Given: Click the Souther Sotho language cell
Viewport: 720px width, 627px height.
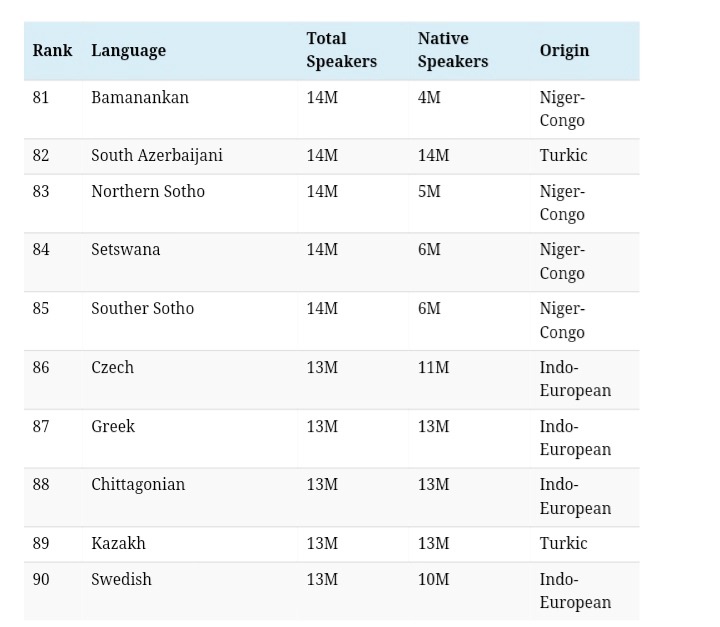Looking at the screenshot, I should (x=143, y=309).
